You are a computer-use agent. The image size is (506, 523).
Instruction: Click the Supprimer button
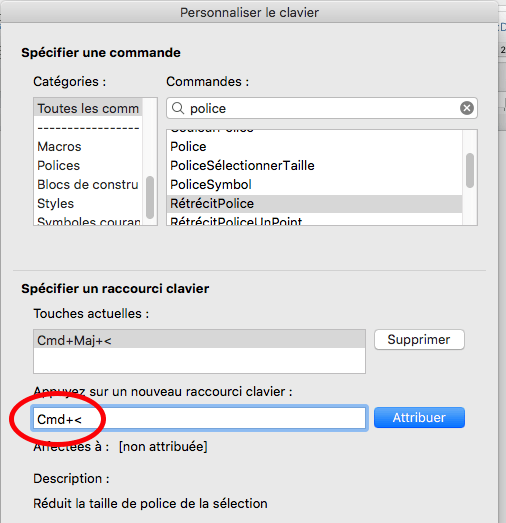click(x=419, y=340)
